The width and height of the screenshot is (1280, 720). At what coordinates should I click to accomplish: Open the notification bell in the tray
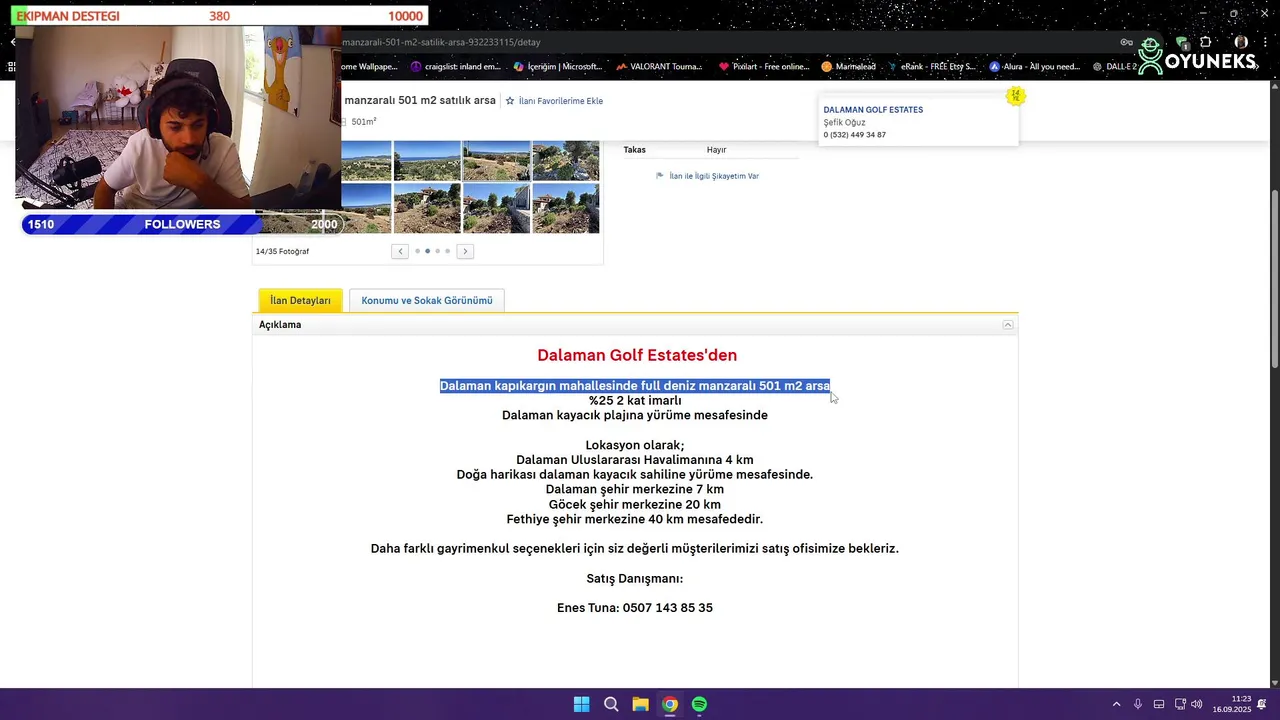point(1262,704)
